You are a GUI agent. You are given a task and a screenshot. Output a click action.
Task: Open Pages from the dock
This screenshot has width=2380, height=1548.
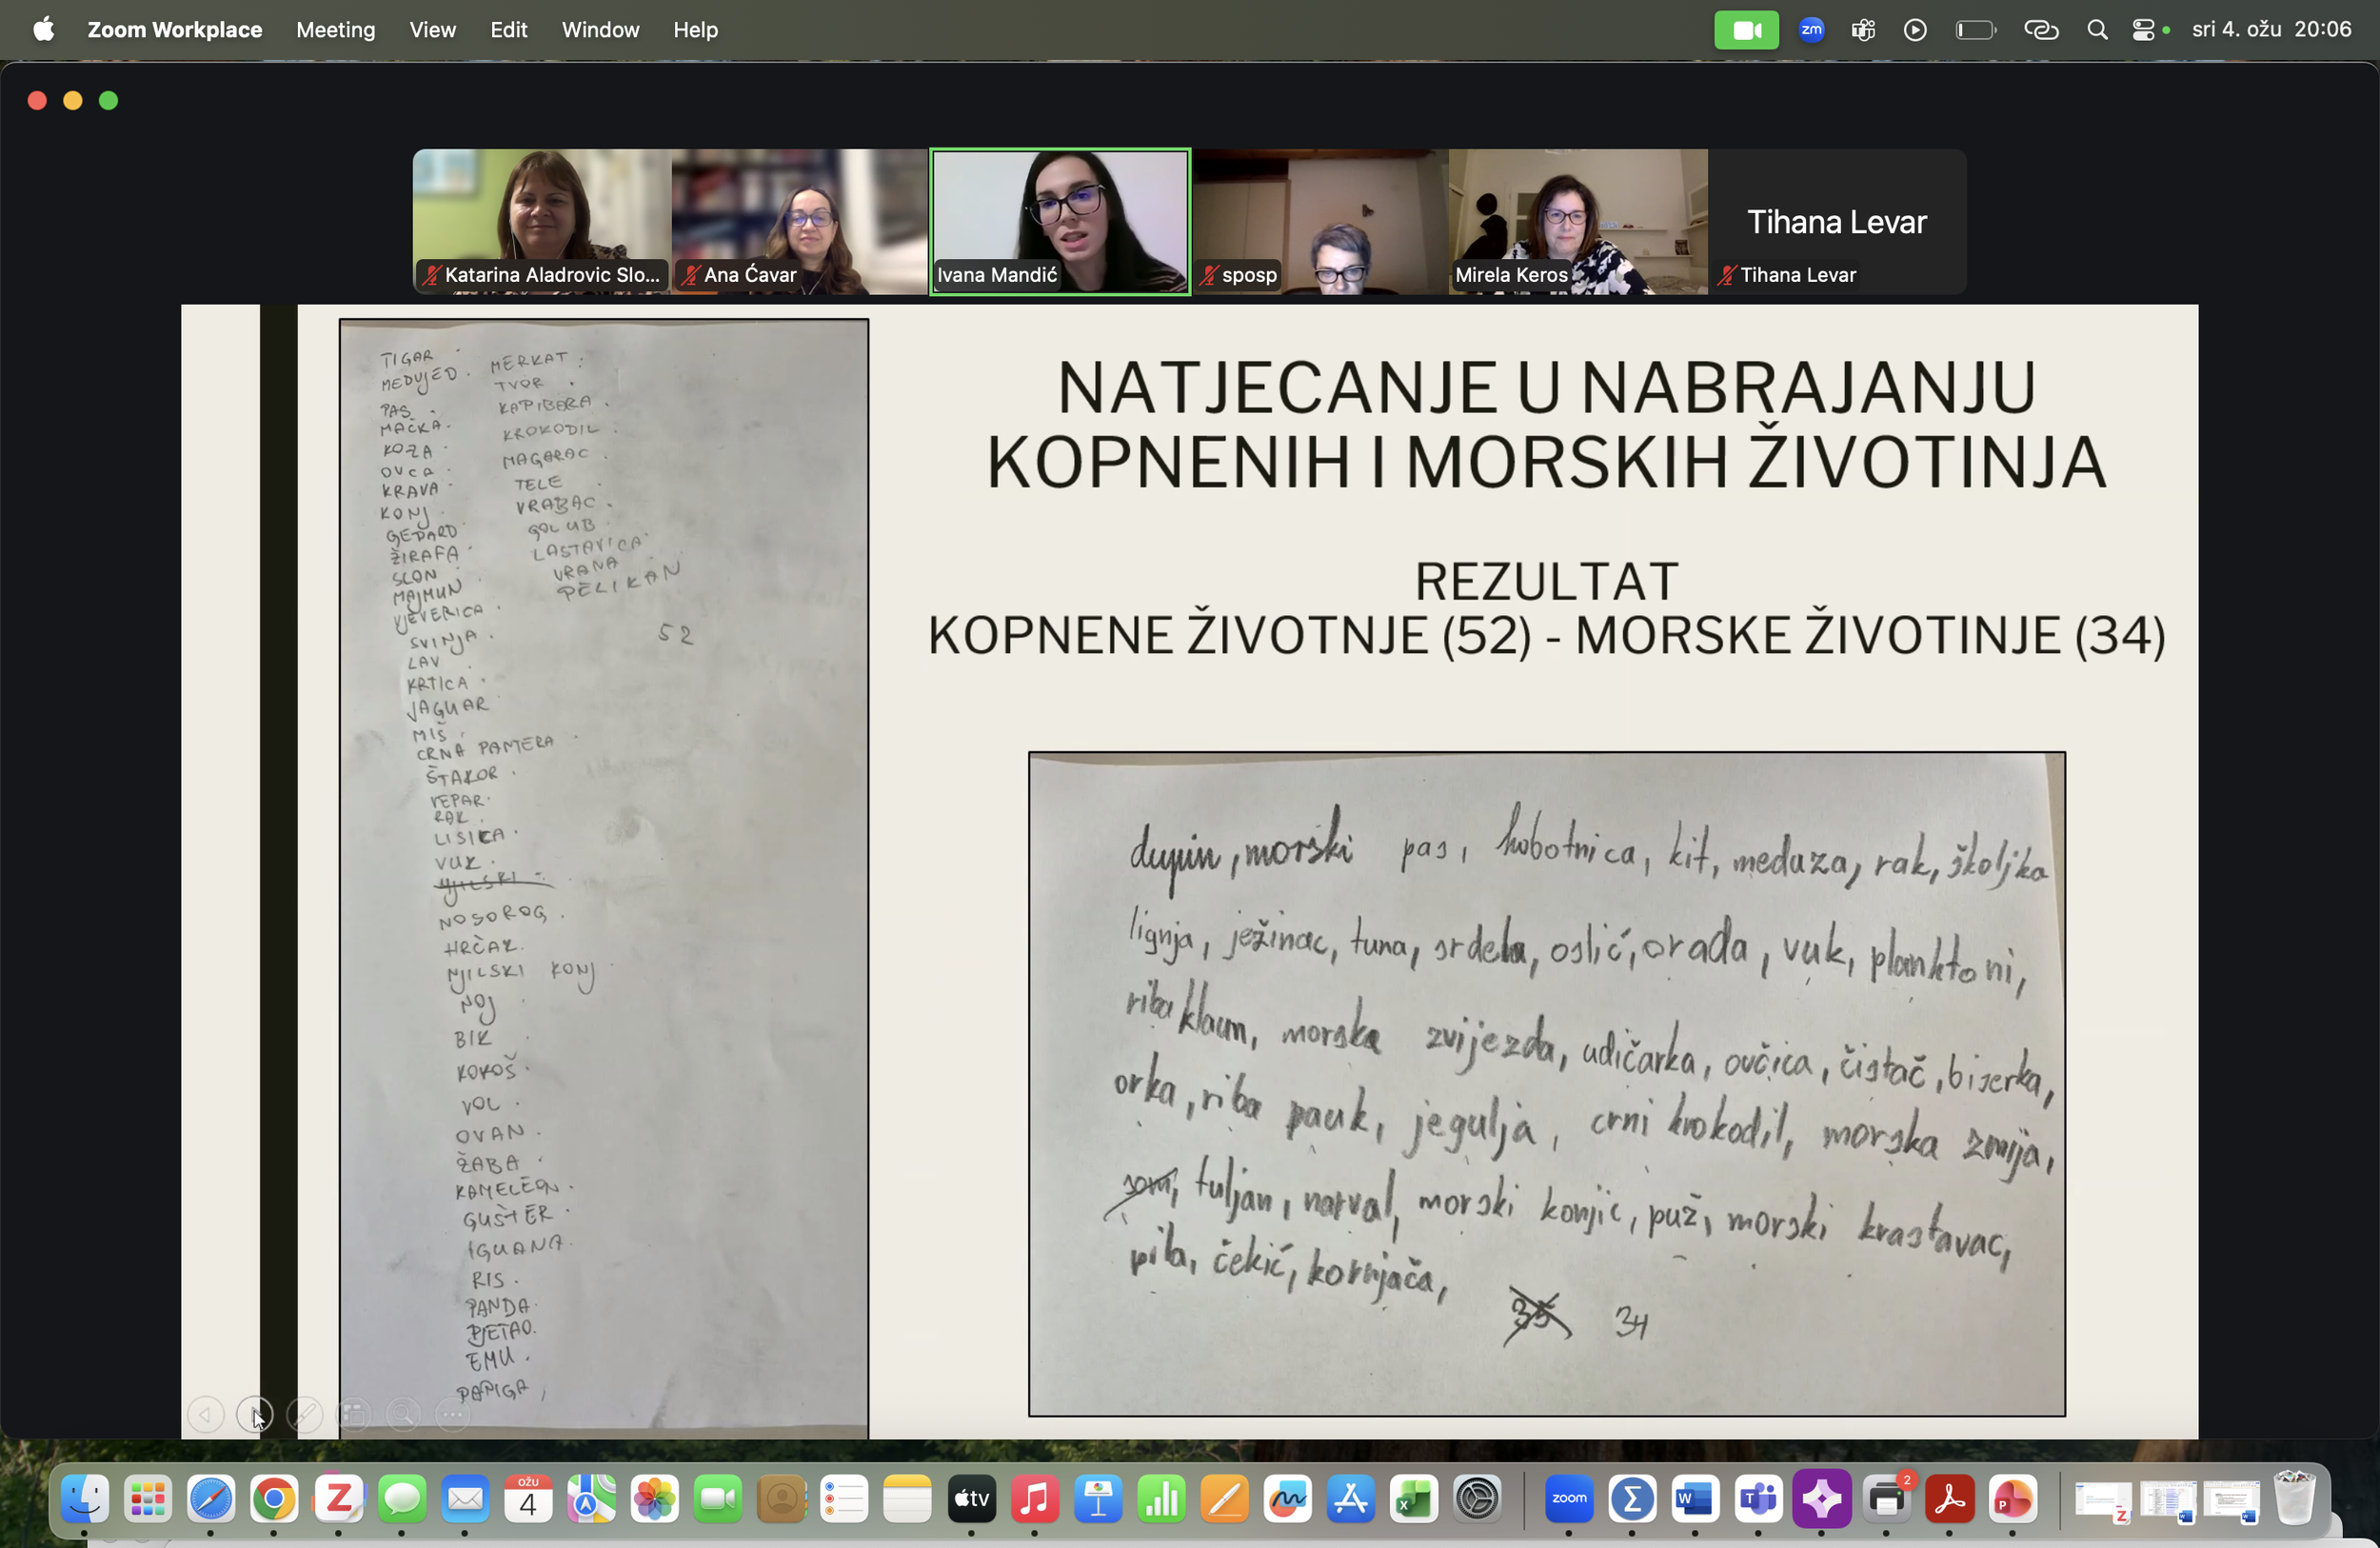coord(1225,1499)
